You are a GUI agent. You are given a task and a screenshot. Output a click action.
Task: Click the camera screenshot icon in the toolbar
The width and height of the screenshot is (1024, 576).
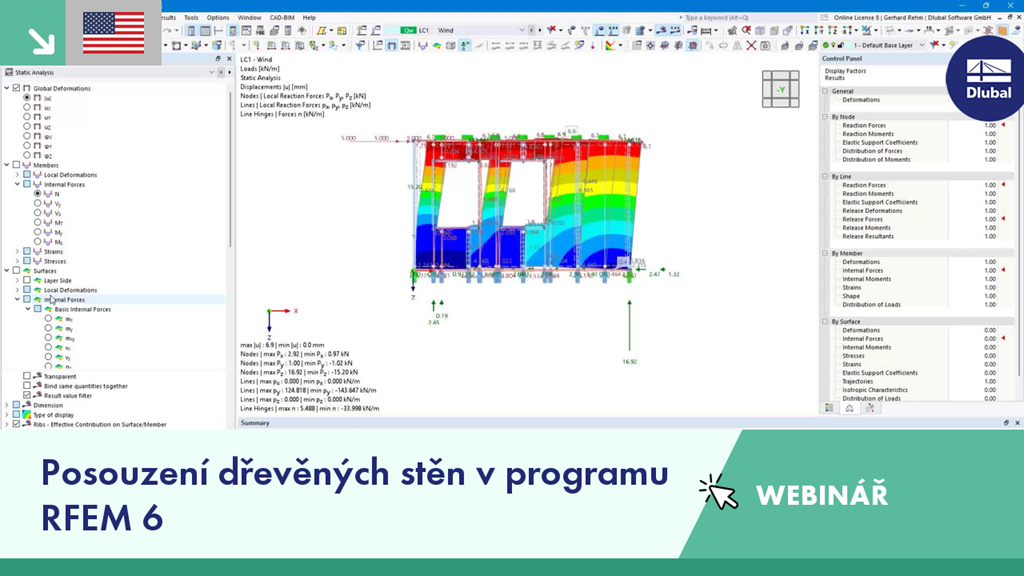pyautogui.click(x=765, y=45)
